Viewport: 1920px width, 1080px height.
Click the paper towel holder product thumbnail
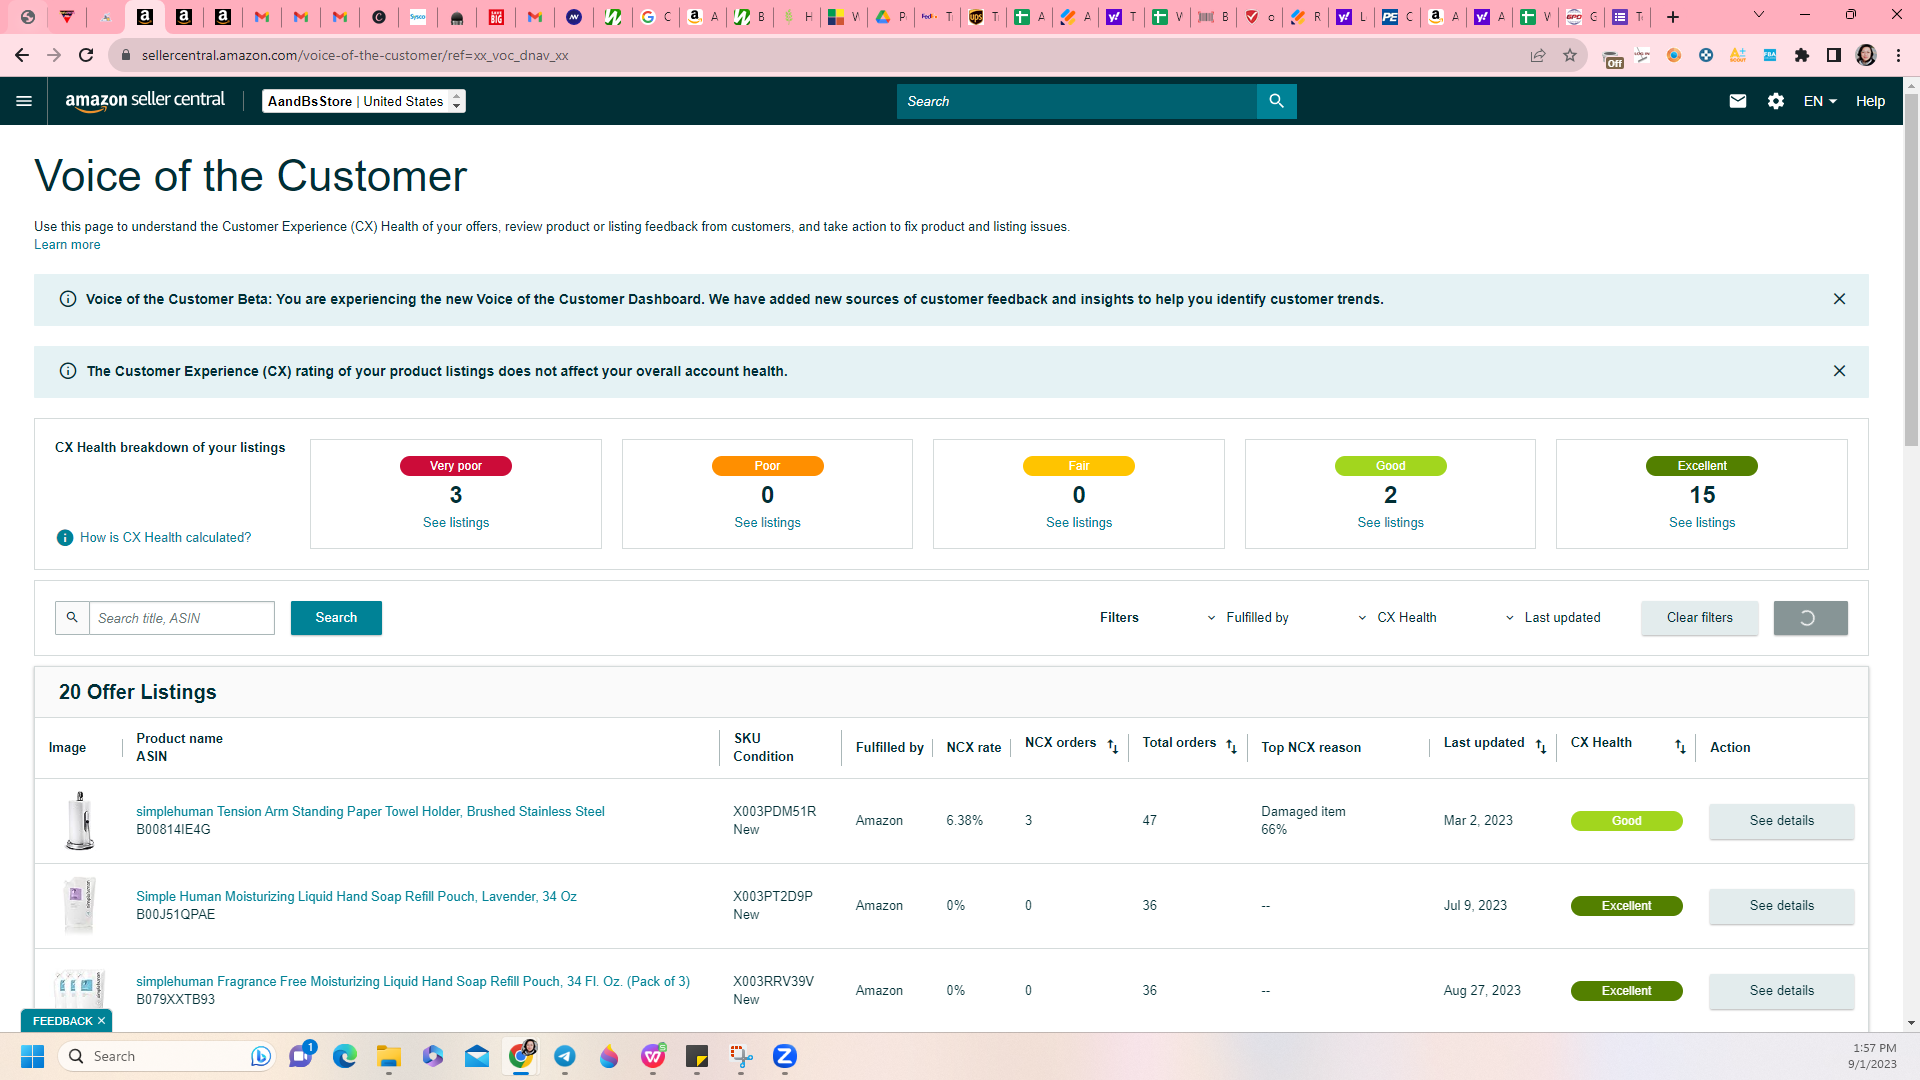(79, 821)
